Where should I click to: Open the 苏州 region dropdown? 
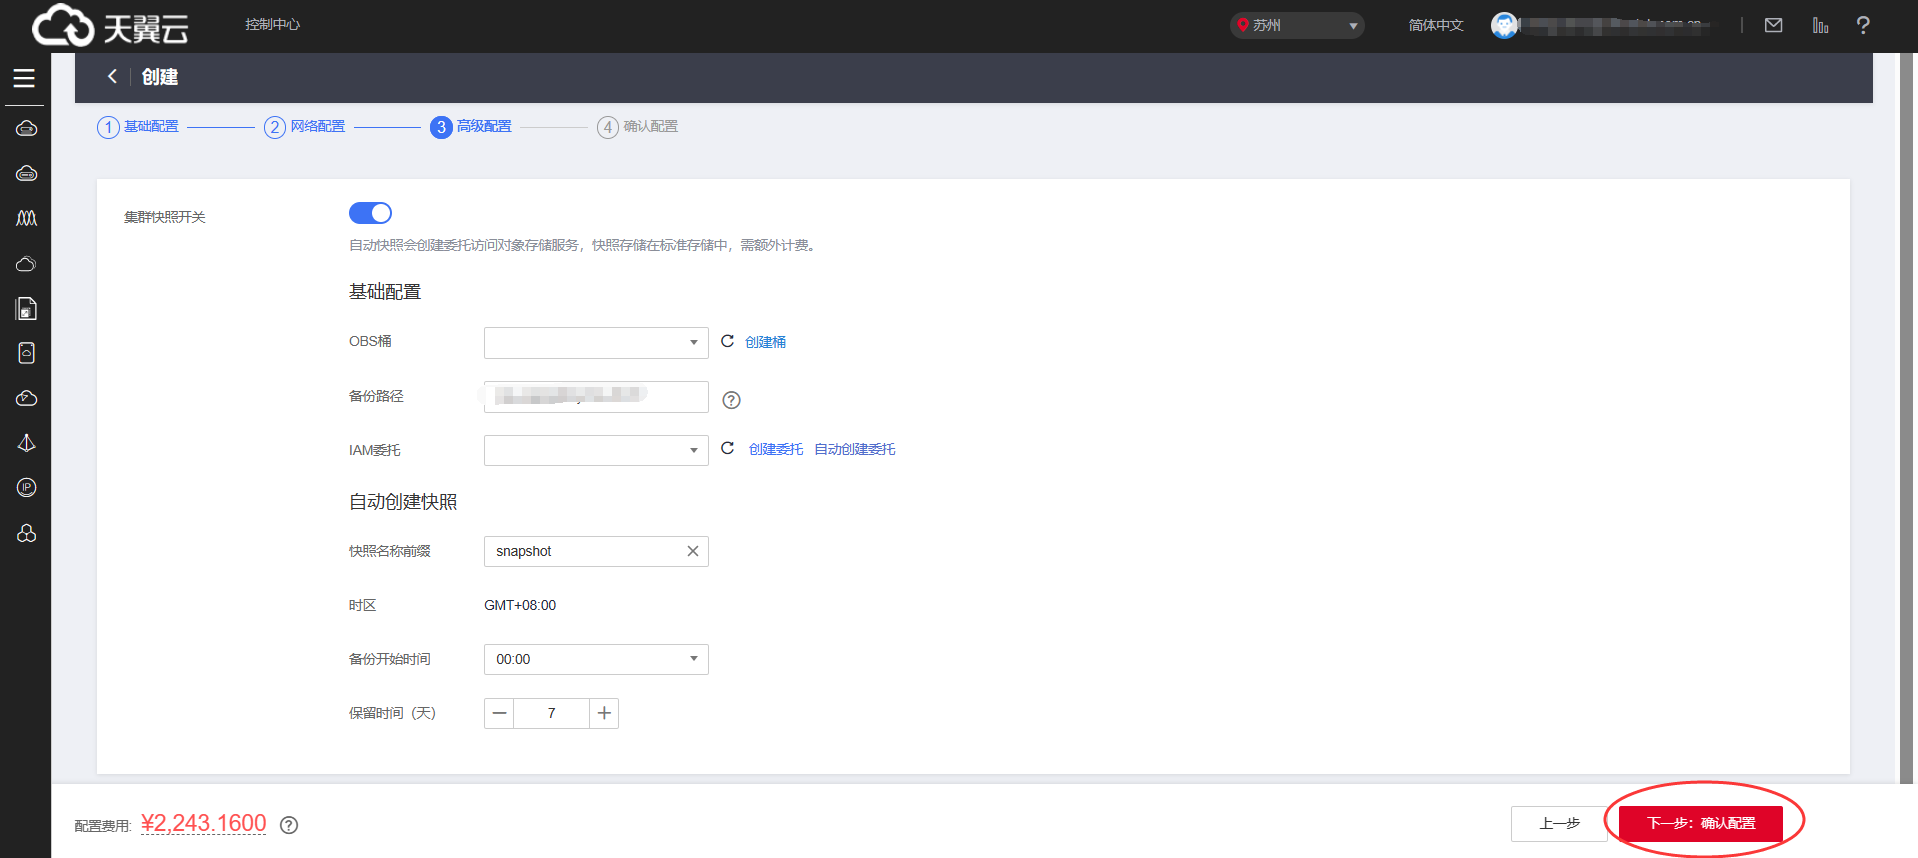(x=1297, y=25)
